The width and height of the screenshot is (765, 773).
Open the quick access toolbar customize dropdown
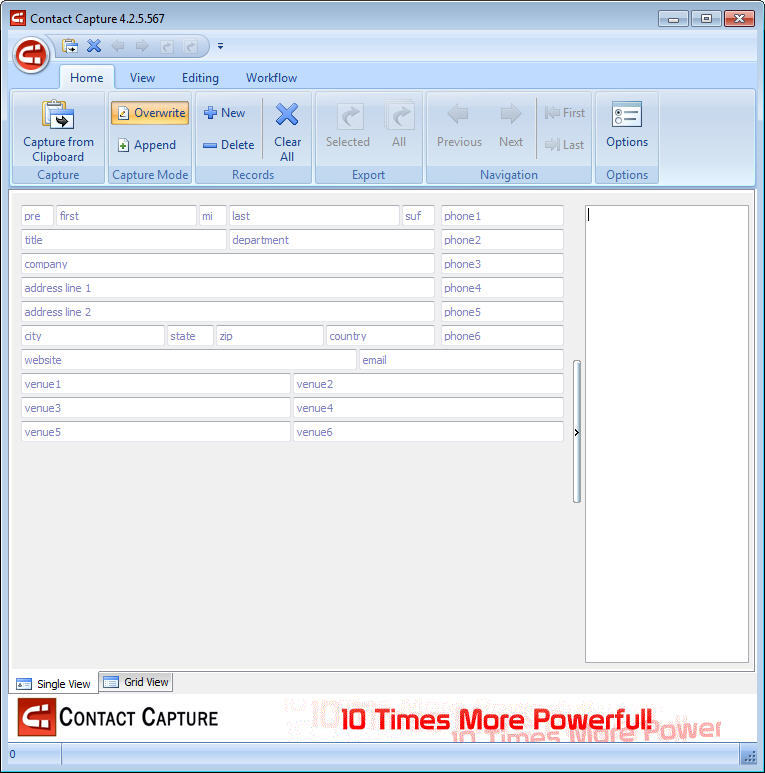click(x=220, y=46)
